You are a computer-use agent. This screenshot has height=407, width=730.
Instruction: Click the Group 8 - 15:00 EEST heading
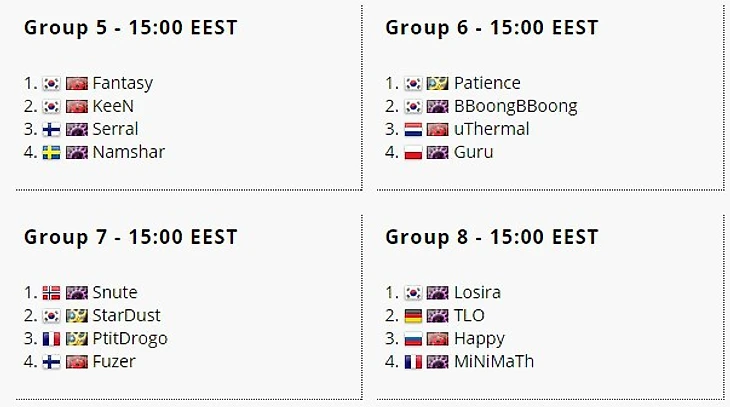point(492,237)
